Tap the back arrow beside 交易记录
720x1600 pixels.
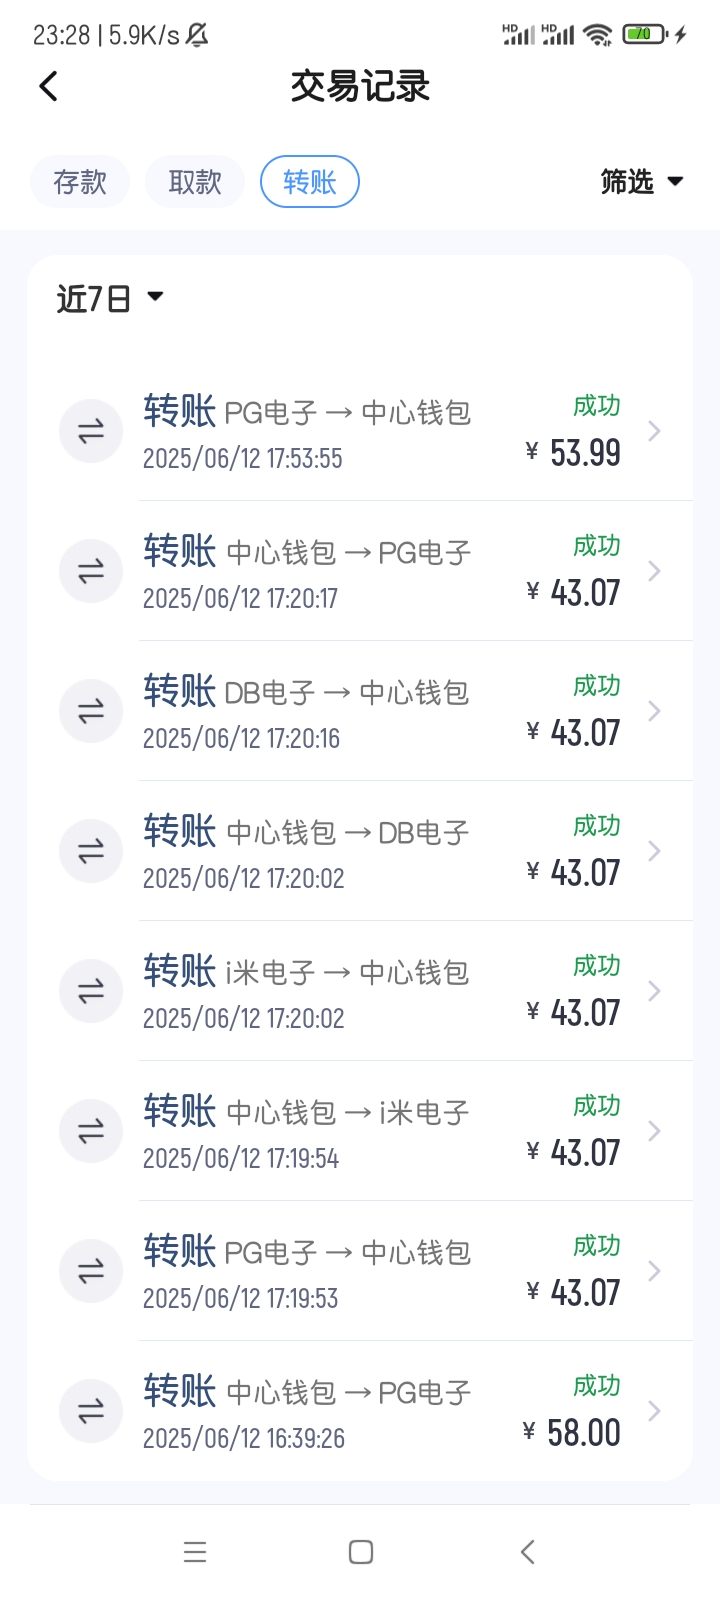click(x=49, y=87)
